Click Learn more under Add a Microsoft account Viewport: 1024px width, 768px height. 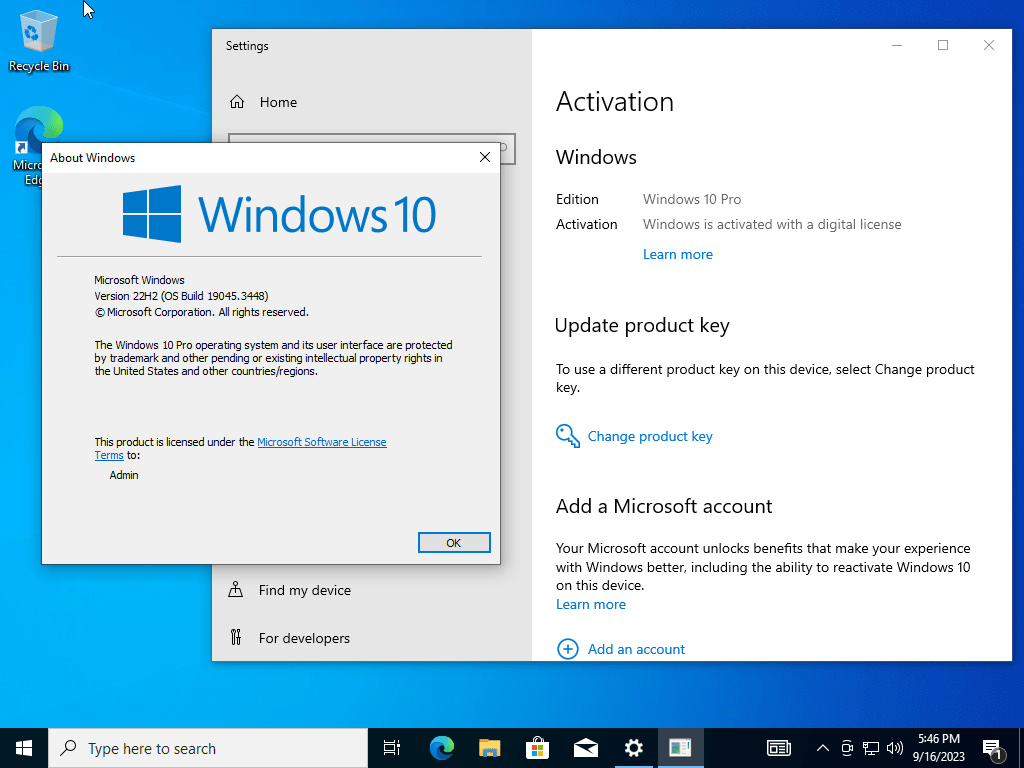[x=590, y=605]
